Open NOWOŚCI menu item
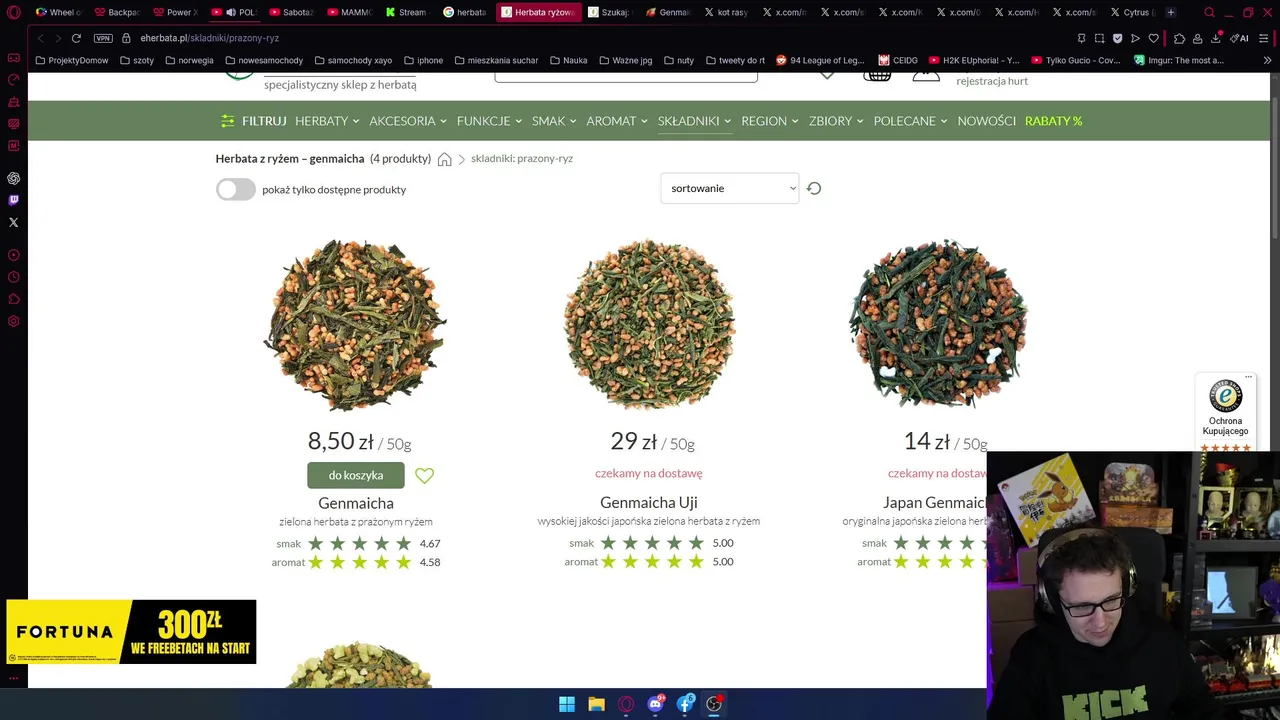The image size is (1280, 720). pyautogui.click(x=986, y=121)
